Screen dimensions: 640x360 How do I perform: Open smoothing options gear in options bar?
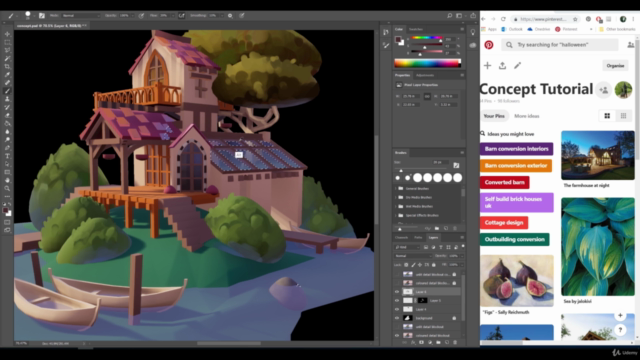click(x=230, y=16)
